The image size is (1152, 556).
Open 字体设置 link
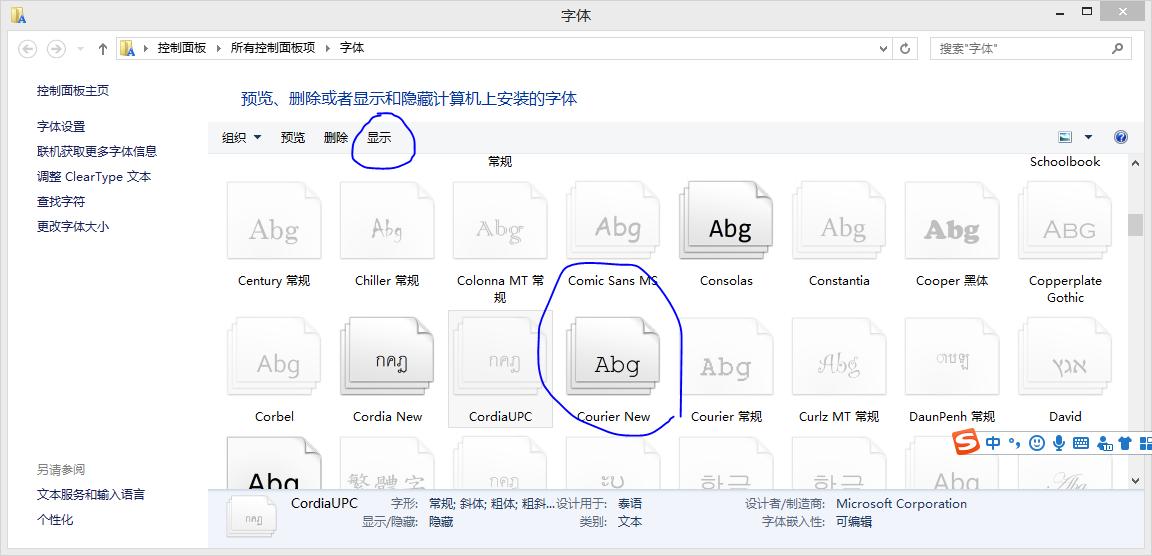pyautogui.click(x=61, y=127)
